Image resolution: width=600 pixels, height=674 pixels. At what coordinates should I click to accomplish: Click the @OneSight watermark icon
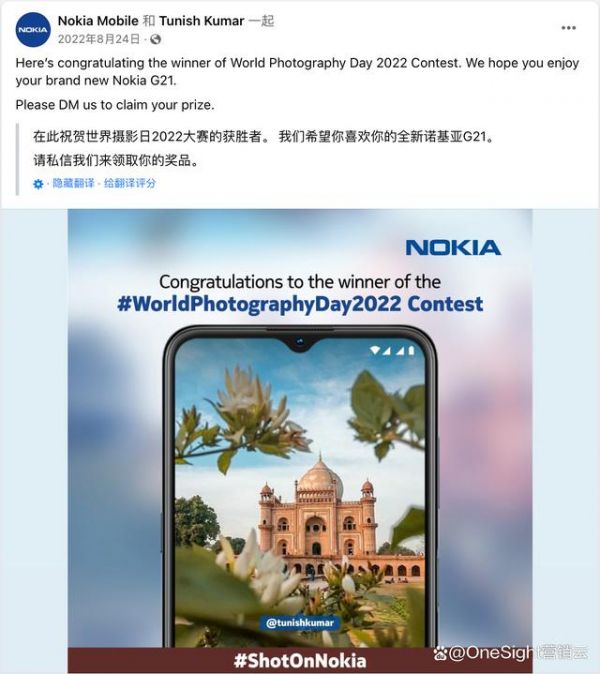click(441, 653)
